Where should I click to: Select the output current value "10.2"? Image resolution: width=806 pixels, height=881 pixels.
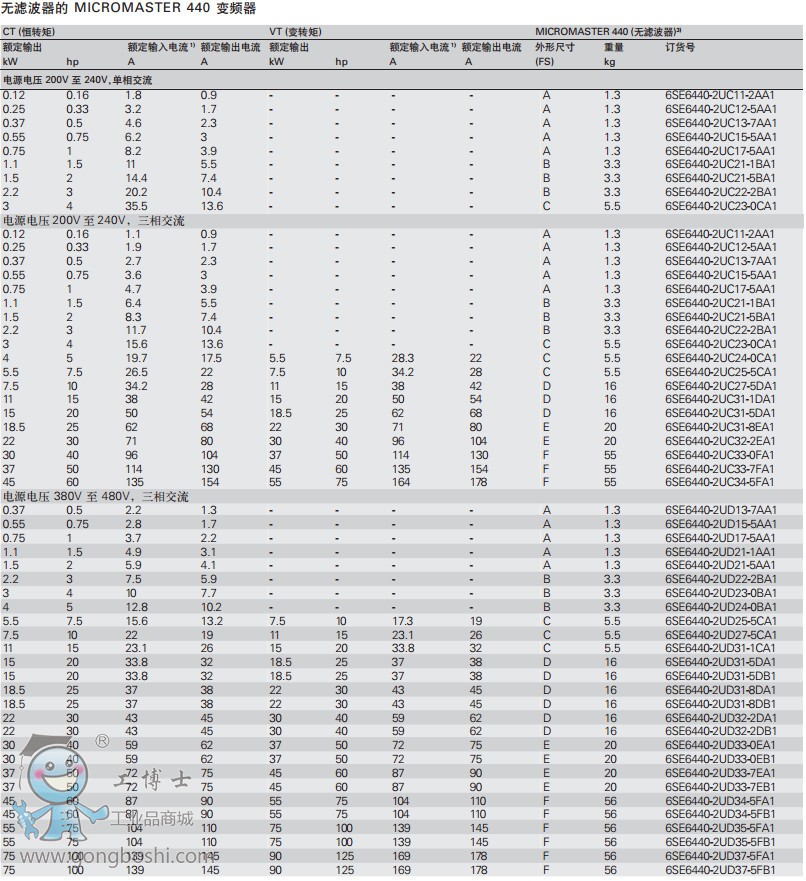tap(211, 607)
